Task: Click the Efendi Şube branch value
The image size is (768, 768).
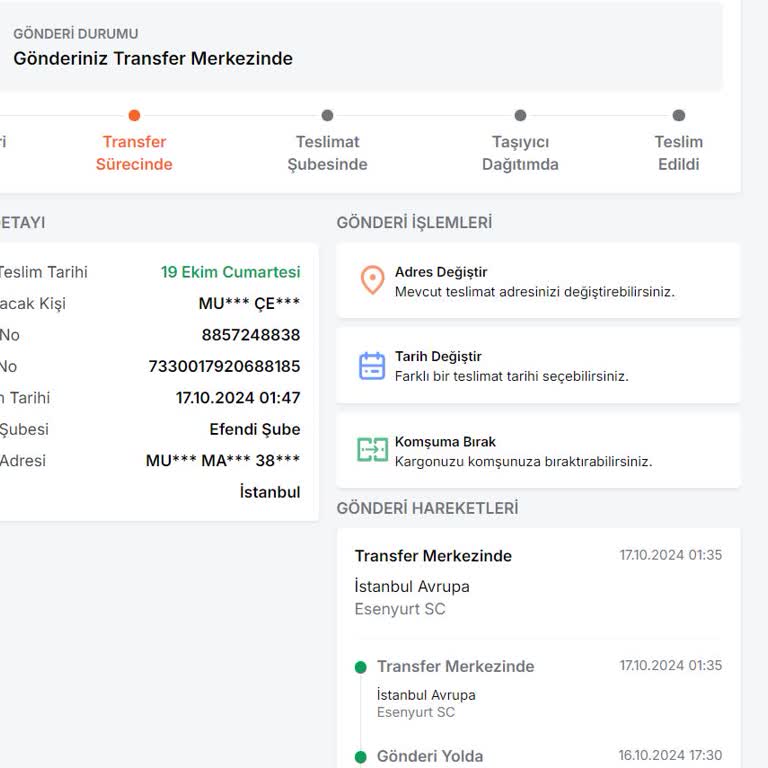Action: pyautogui.click(x=255, y=430)
